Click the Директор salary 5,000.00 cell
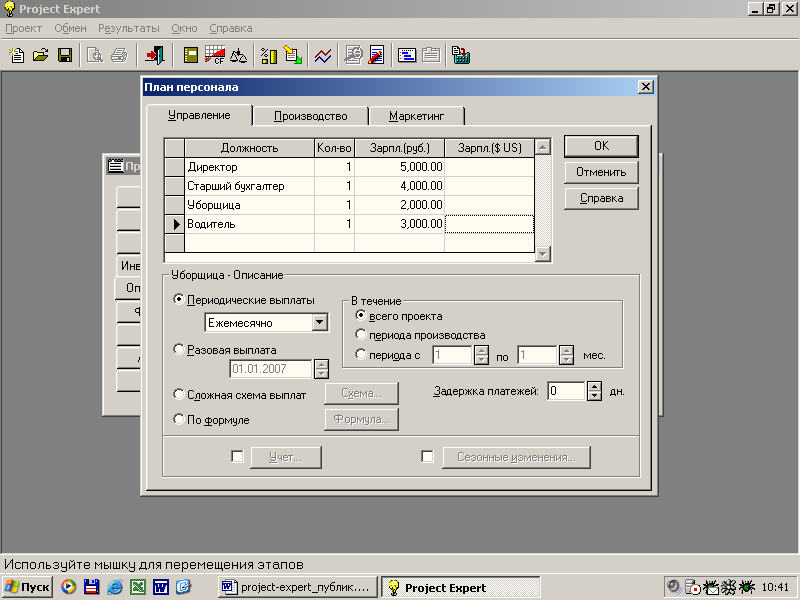Screen dimensions: 800x600 pyautogui.click(x=399, y=167)
